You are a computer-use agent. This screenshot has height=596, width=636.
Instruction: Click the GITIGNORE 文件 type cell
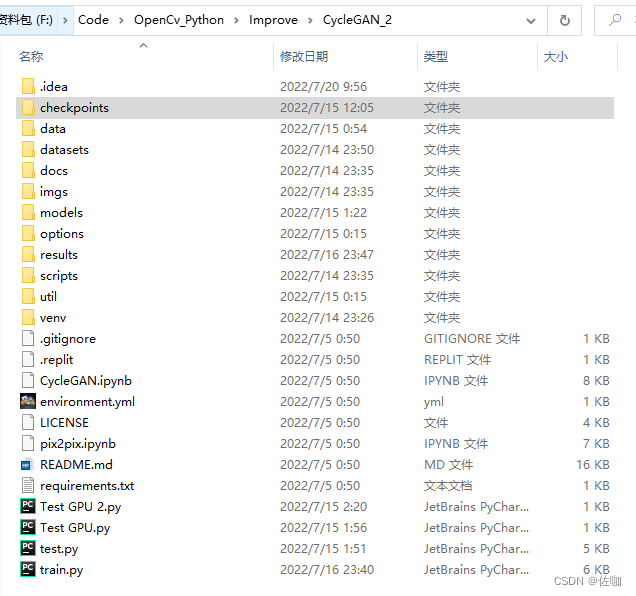(472, 338)
